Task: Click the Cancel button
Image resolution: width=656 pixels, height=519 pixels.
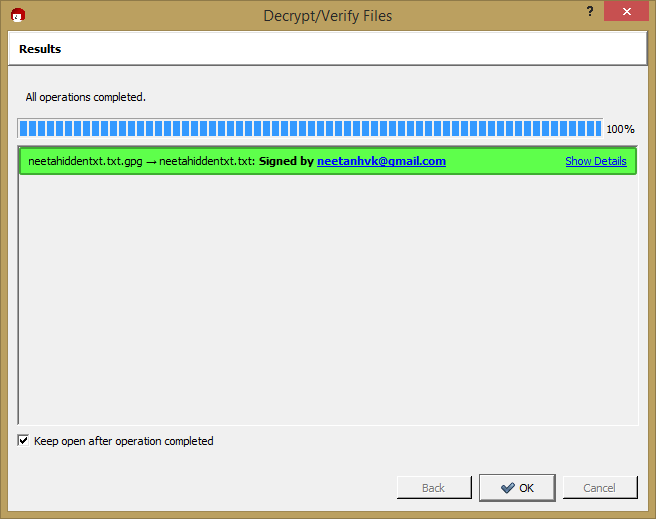Action: click(599, 488)
